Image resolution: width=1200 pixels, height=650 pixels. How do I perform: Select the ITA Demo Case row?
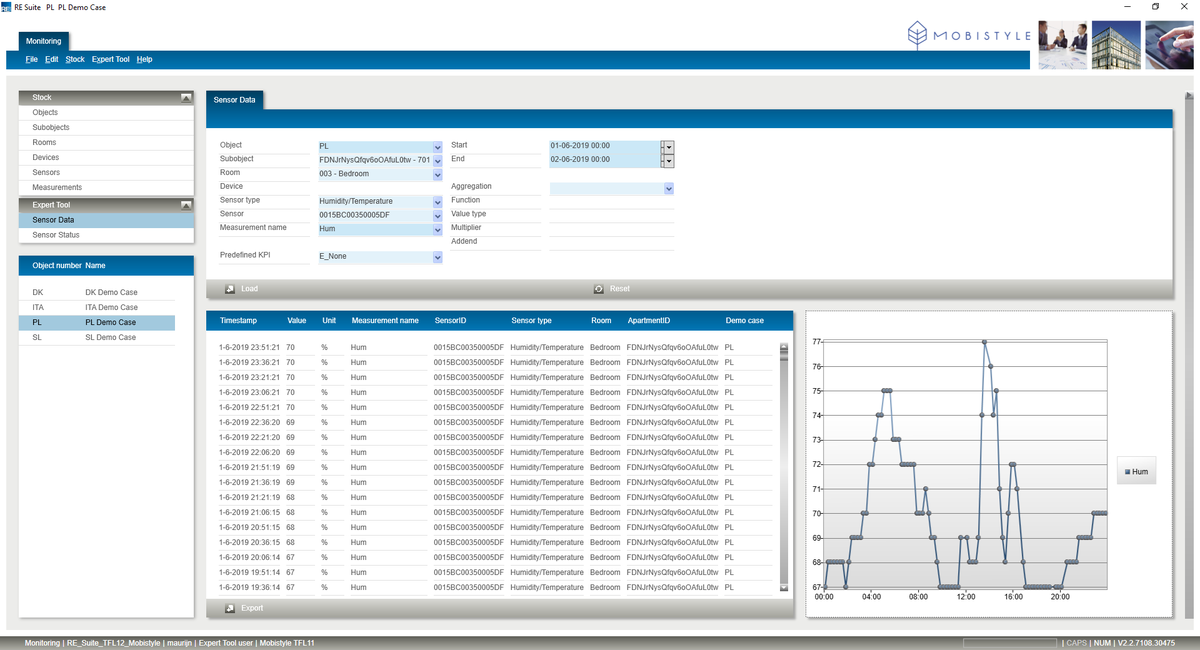(97, 307)
